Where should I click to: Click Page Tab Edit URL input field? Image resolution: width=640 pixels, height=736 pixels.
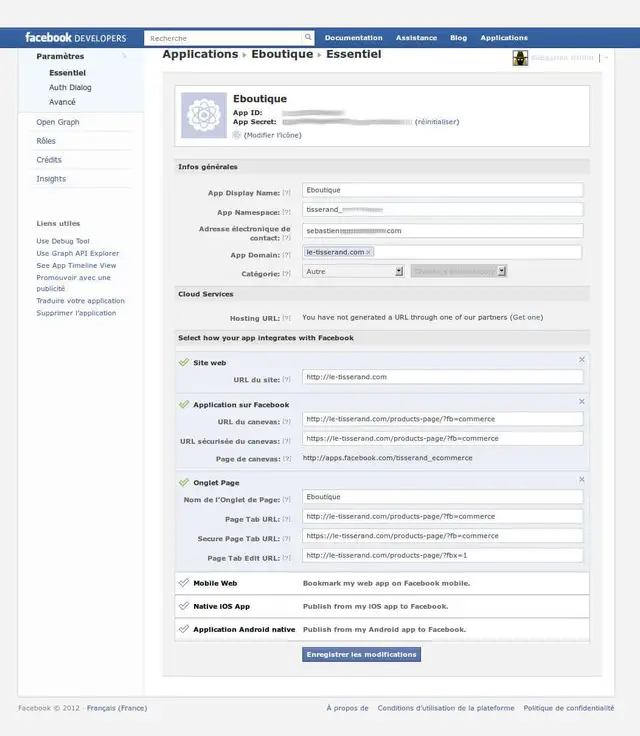[x=443, y=555]
